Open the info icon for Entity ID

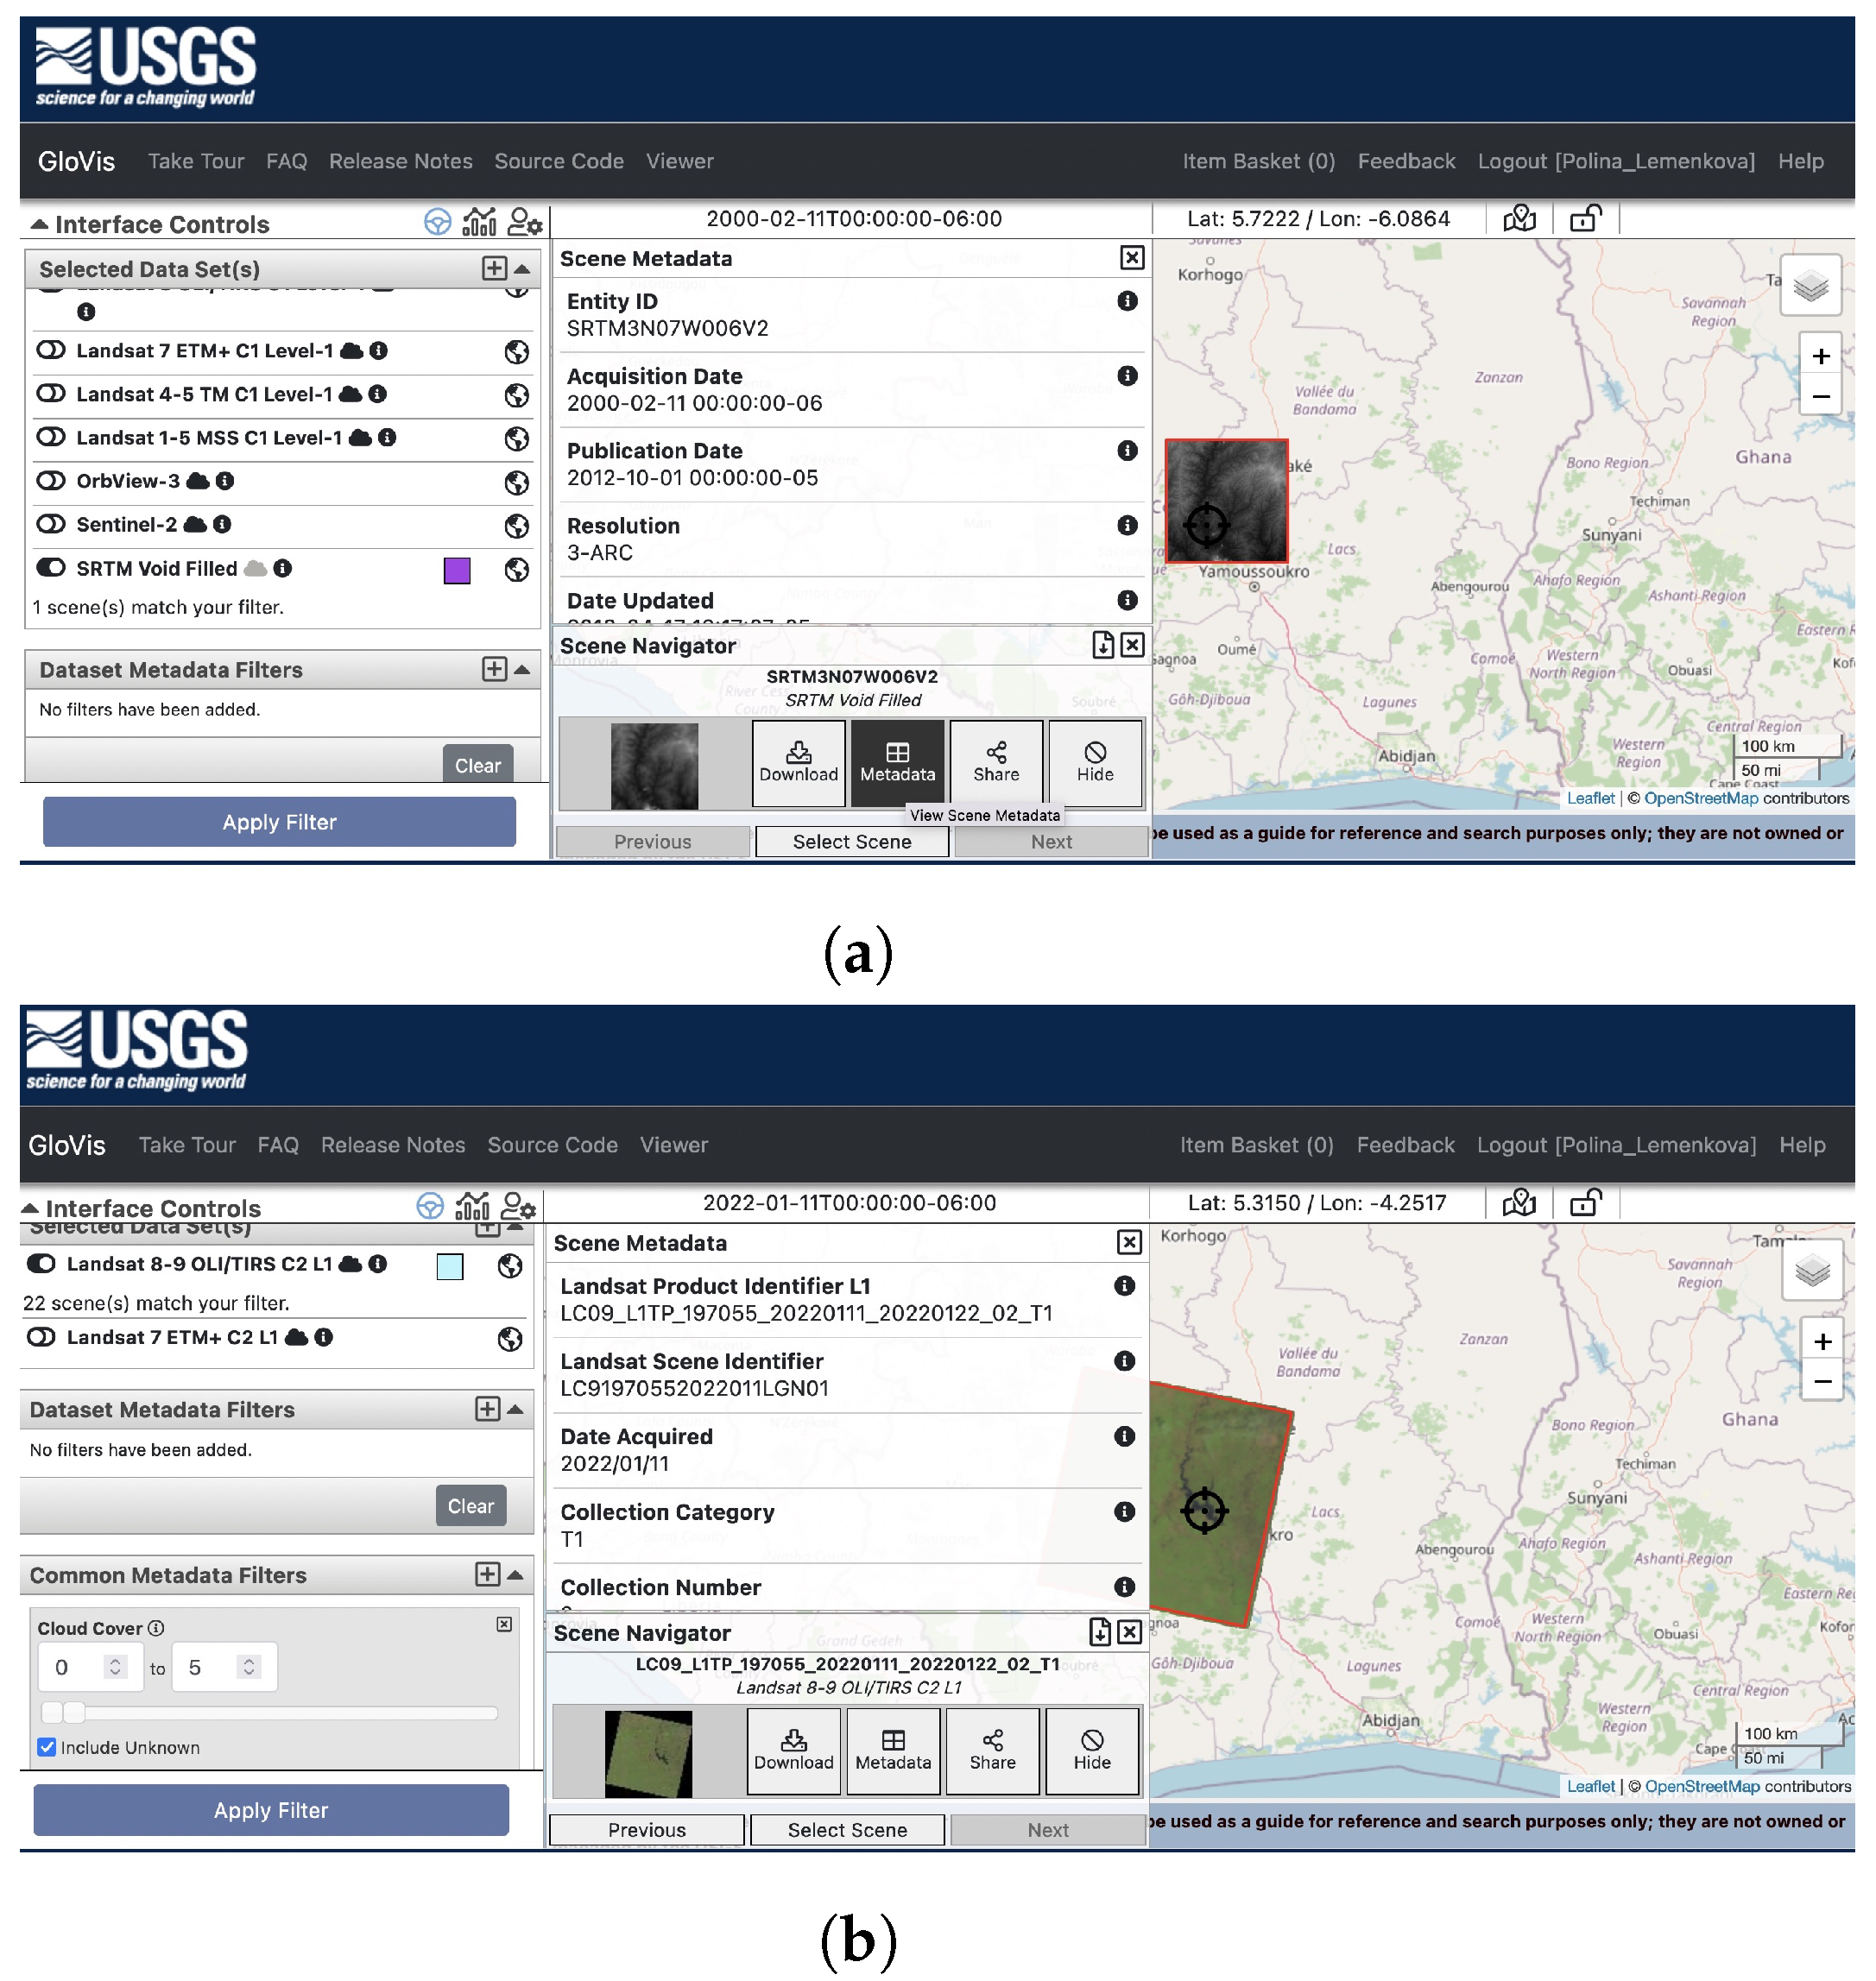click(1127, 301)
